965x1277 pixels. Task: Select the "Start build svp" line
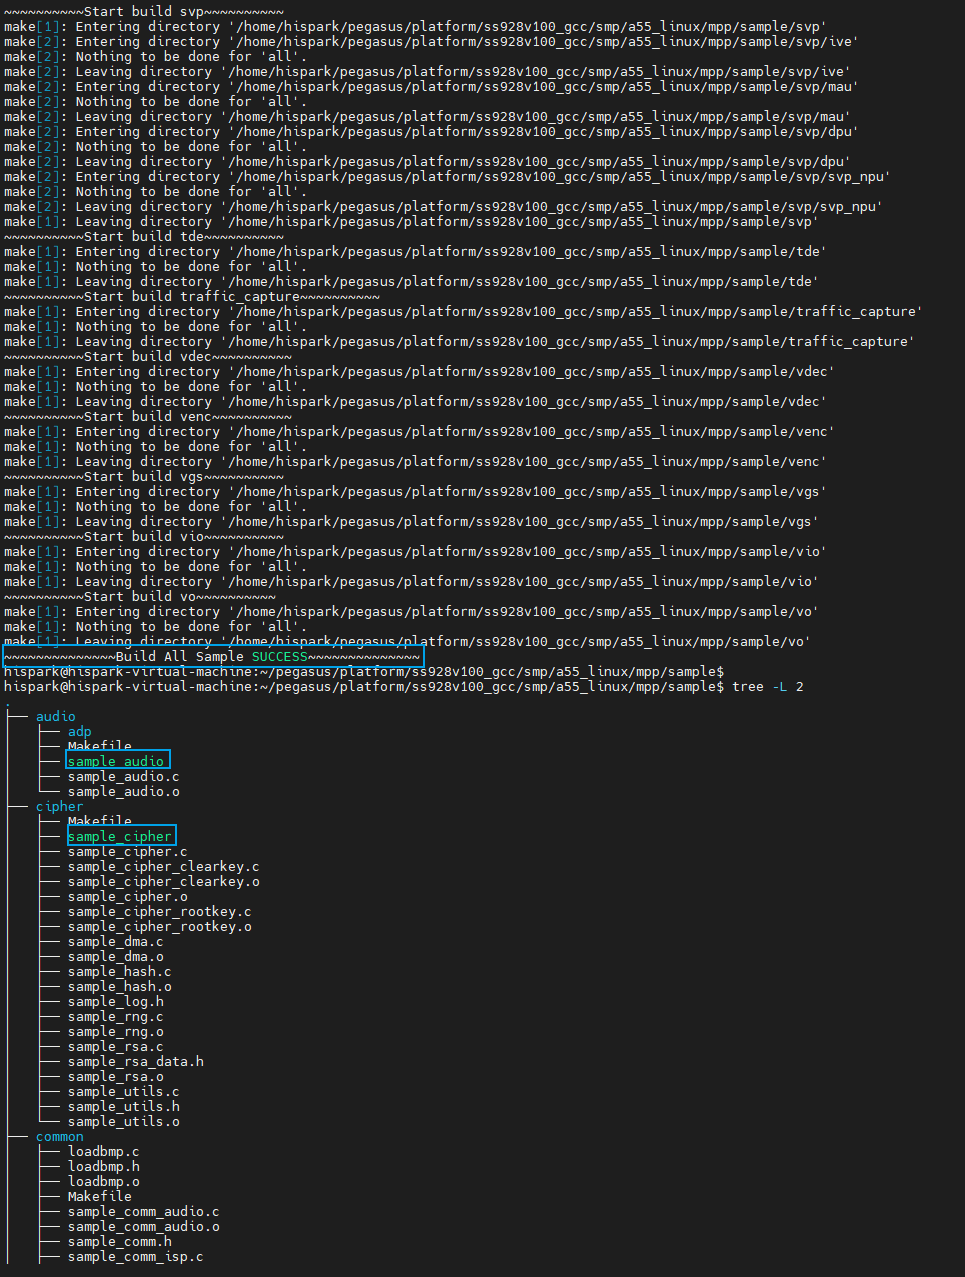(x=144, y=11)
